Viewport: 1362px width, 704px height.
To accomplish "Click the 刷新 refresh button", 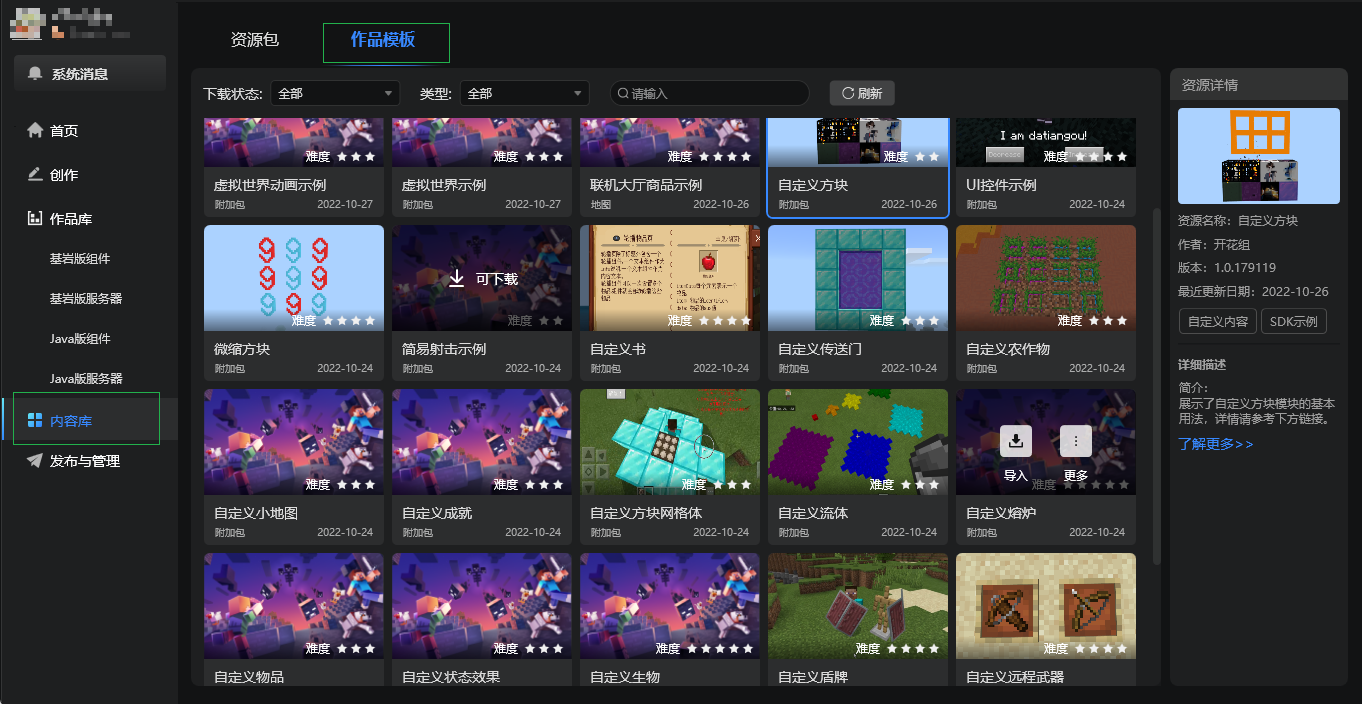I will (862, 93).
